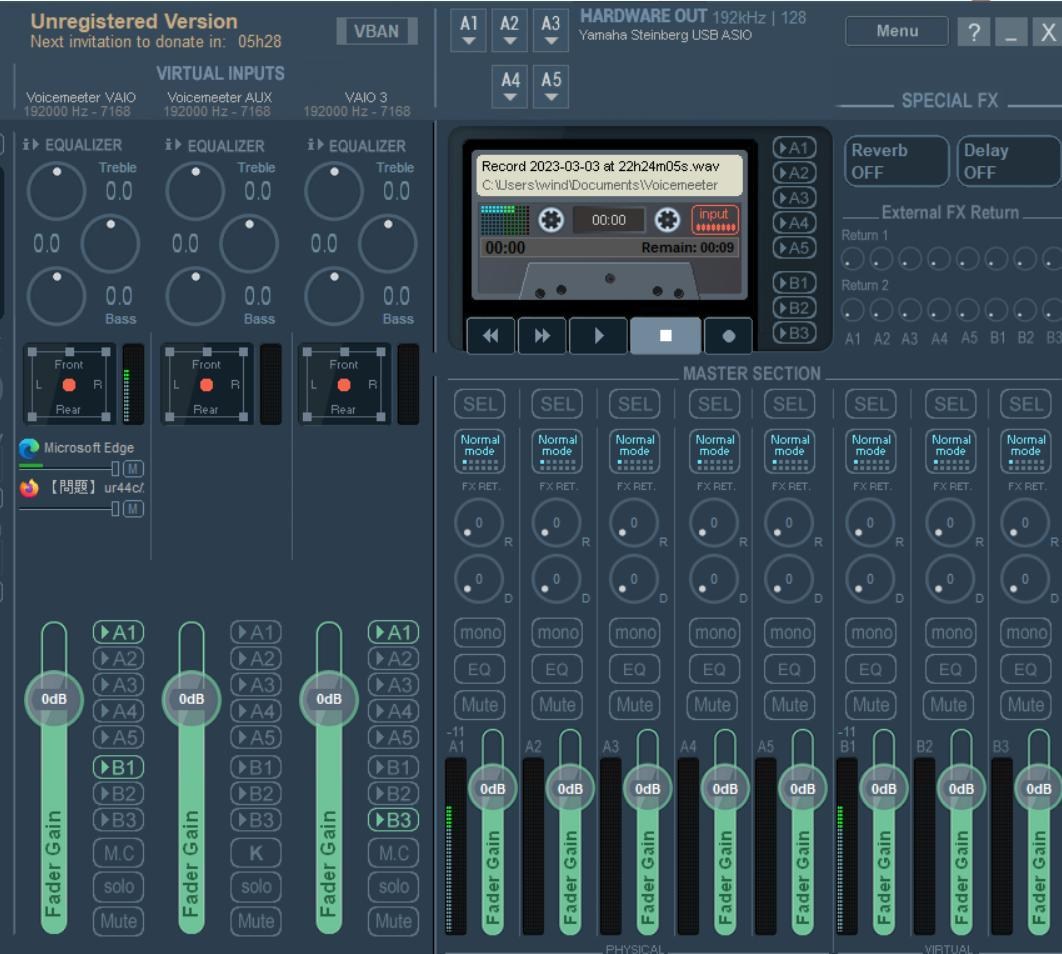Toggle recorder A5 bus arm

point(794,248)
